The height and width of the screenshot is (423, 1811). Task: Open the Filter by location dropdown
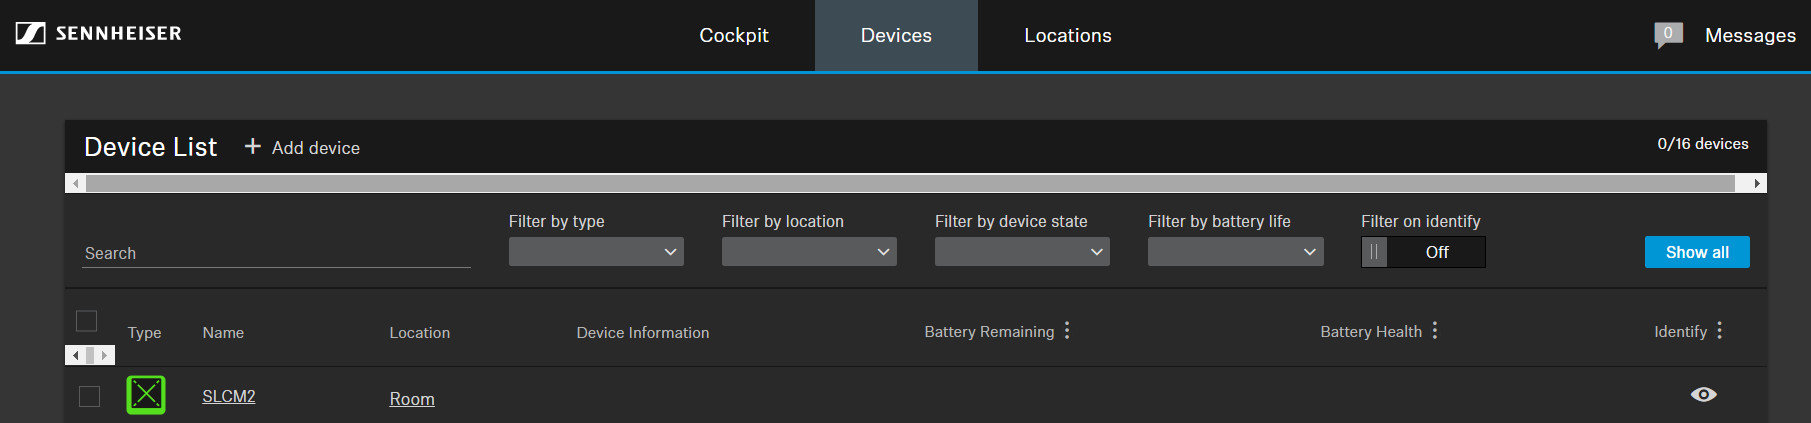tap(809, 252)
